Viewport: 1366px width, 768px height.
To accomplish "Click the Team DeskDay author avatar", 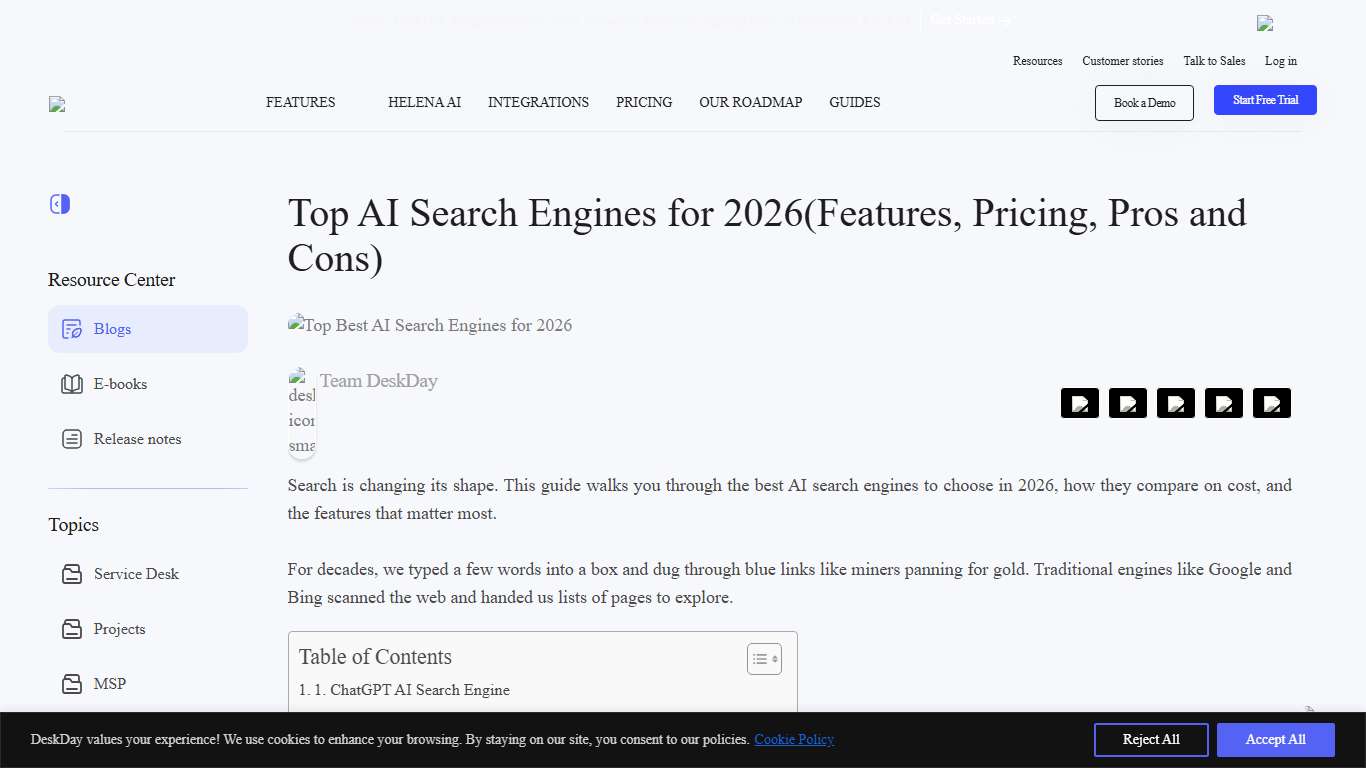I will (x=302, y=412).
